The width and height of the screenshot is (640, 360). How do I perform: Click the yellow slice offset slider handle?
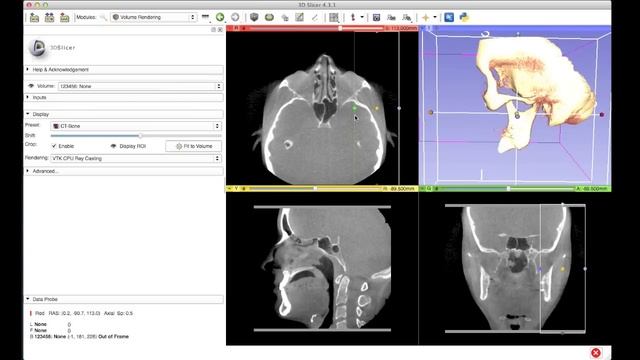pos(315,189)
